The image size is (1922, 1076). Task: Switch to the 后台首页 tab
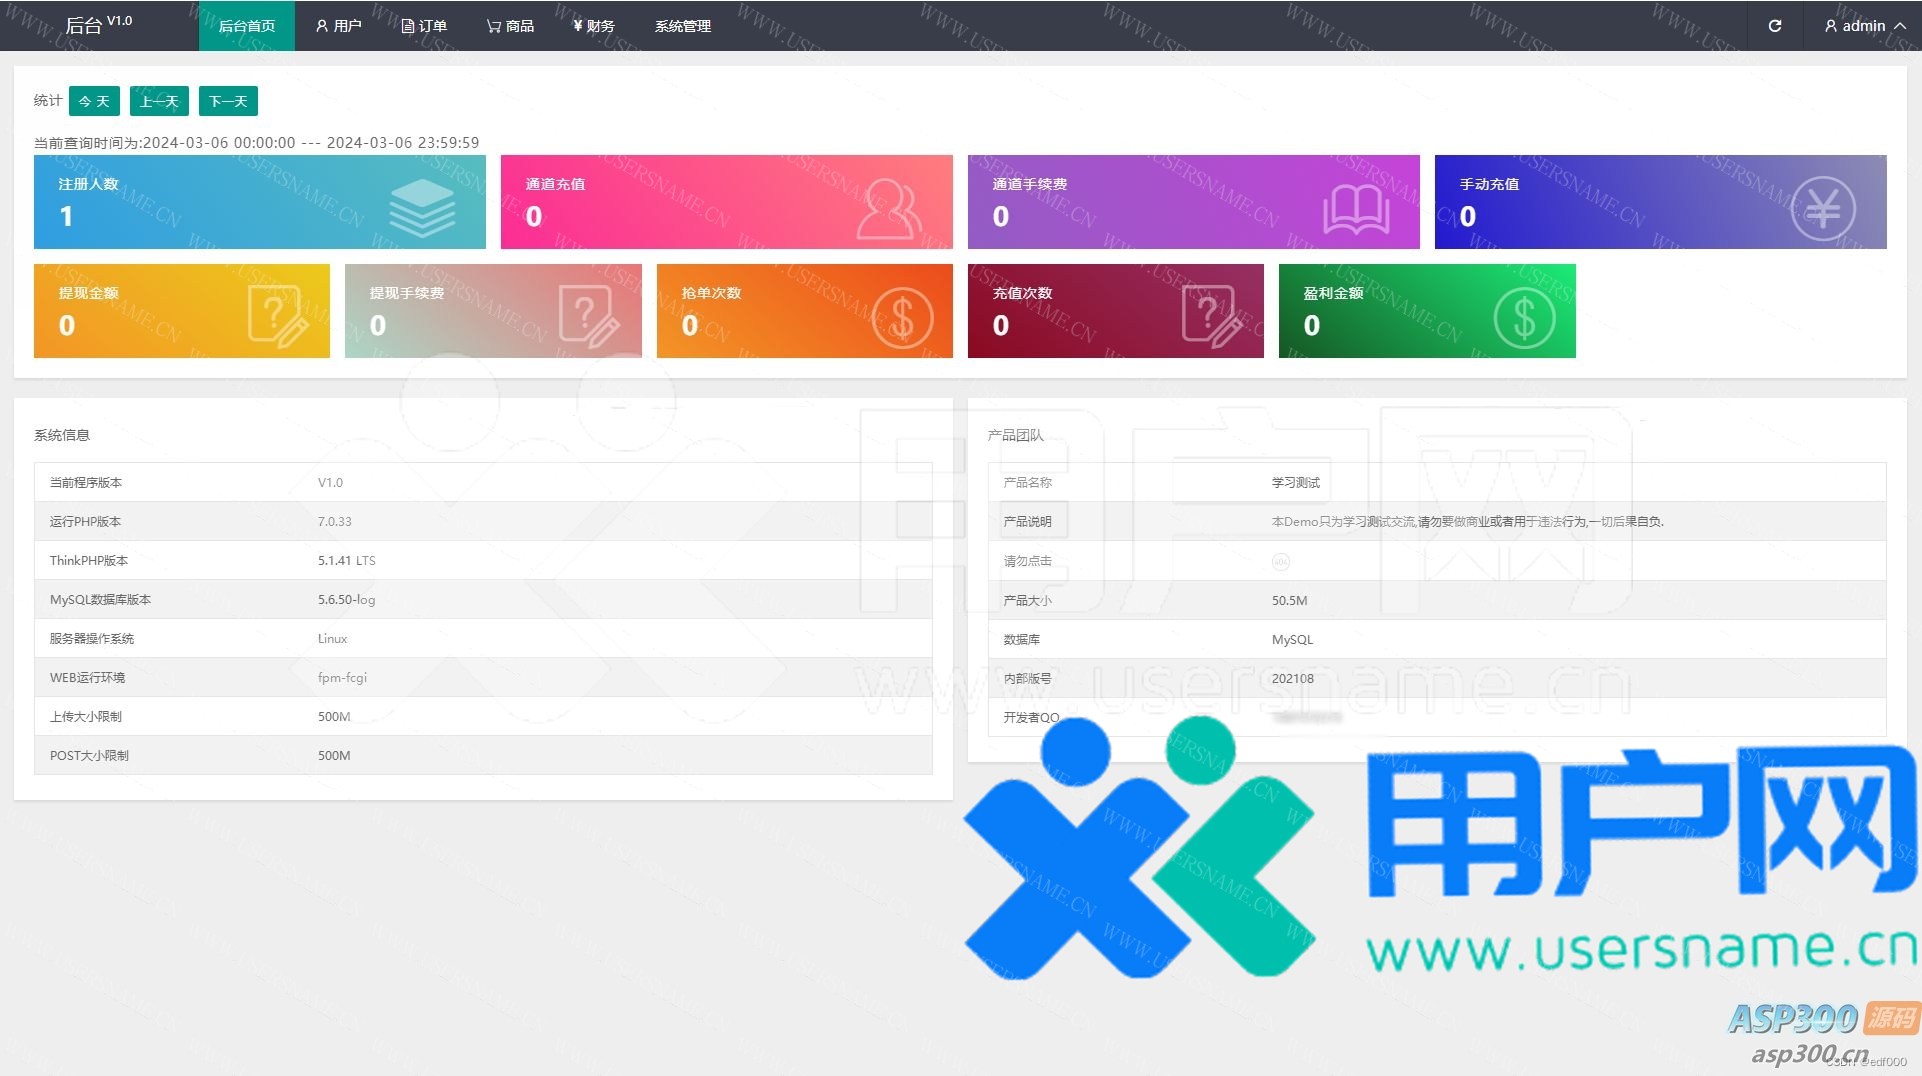(246, 26)
